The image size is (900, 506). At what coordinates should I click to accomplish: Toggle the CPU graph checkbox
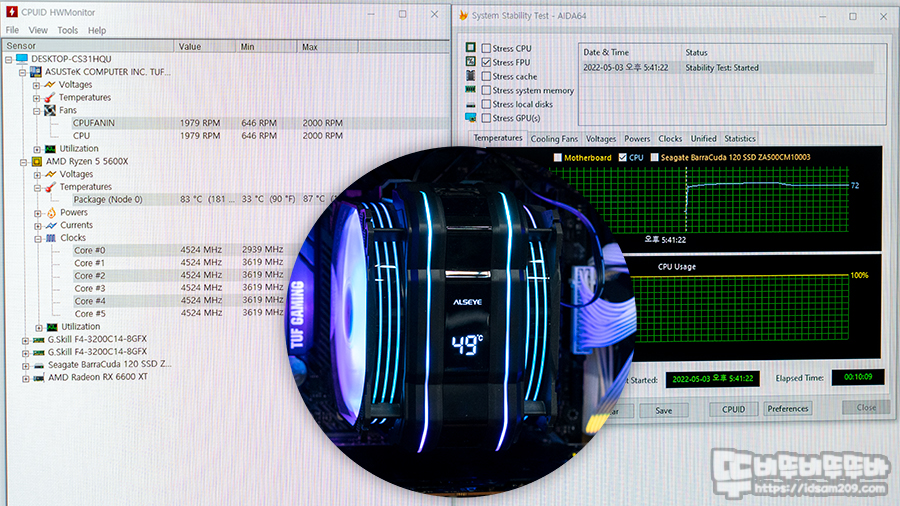pyautogui.click(x=622, y=157)
